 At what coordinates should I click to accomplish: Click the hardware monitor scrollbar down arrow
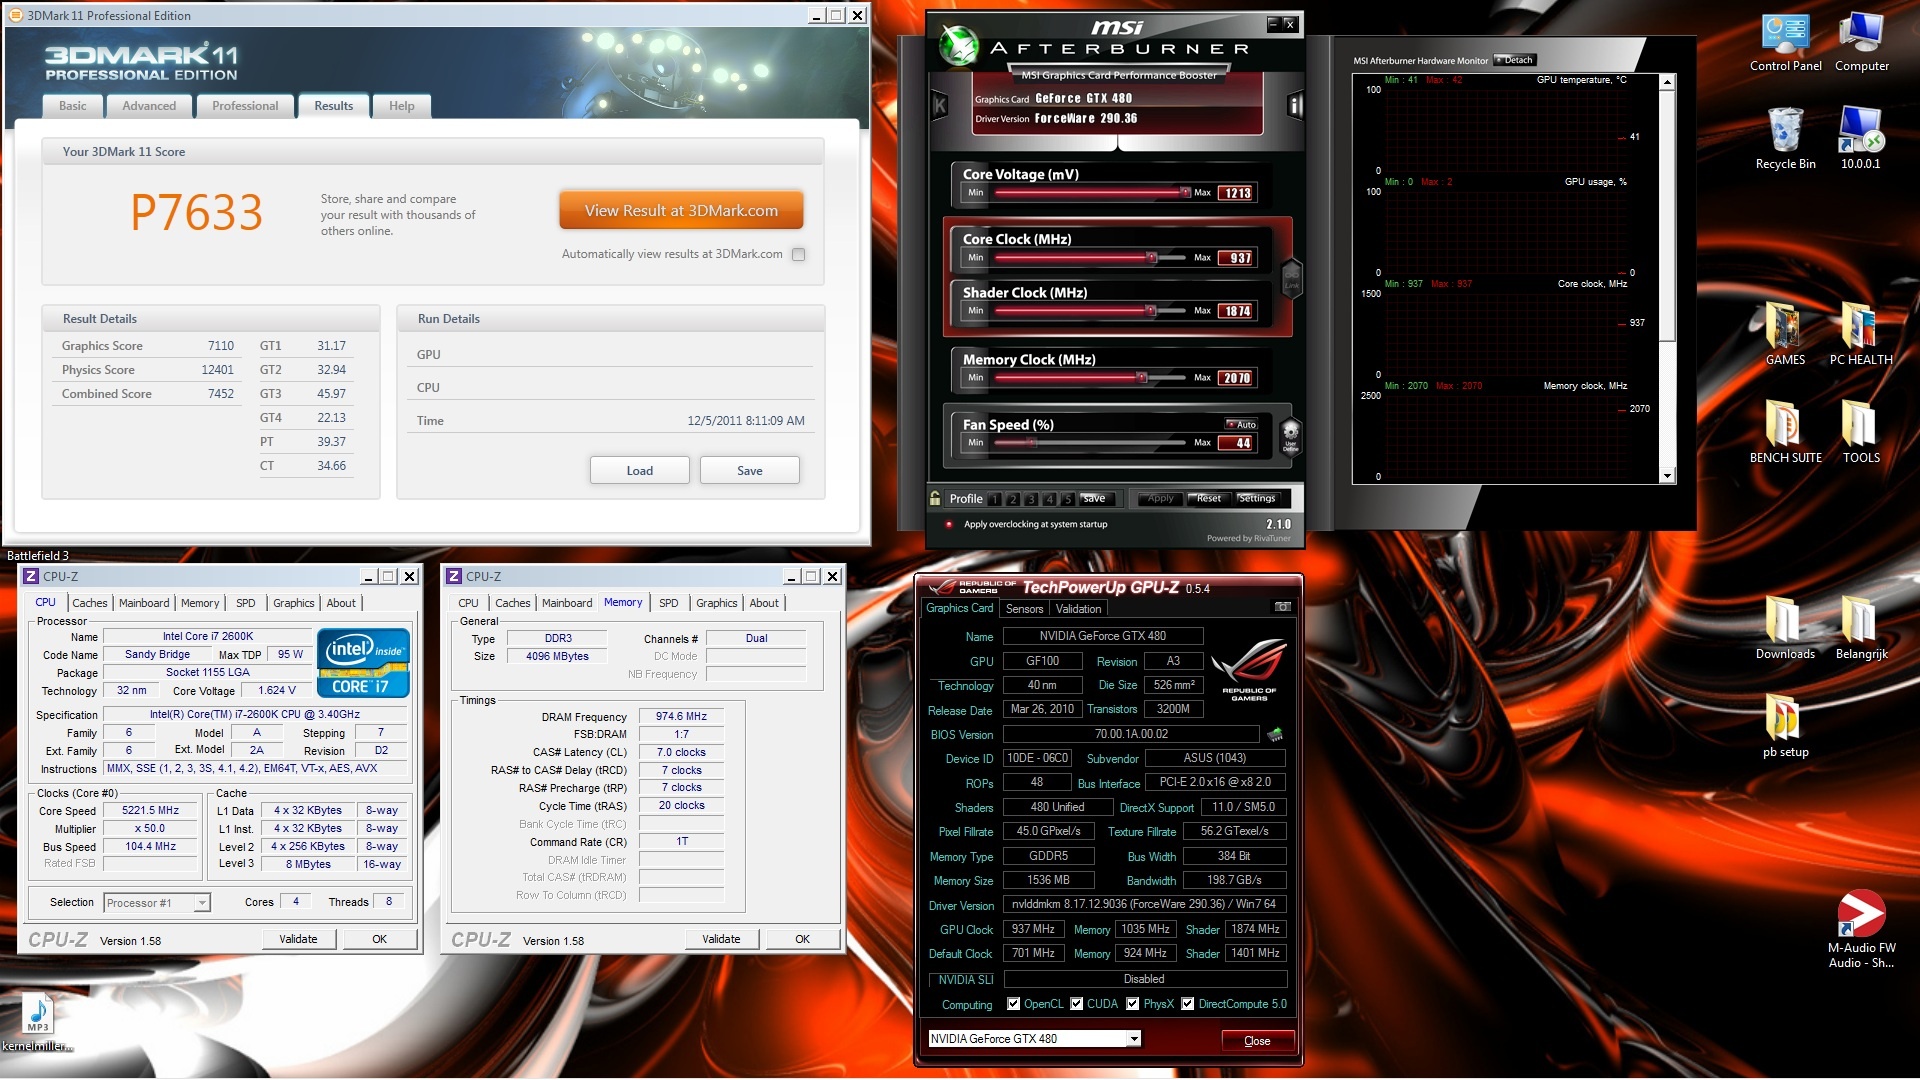pos(1667,476)
